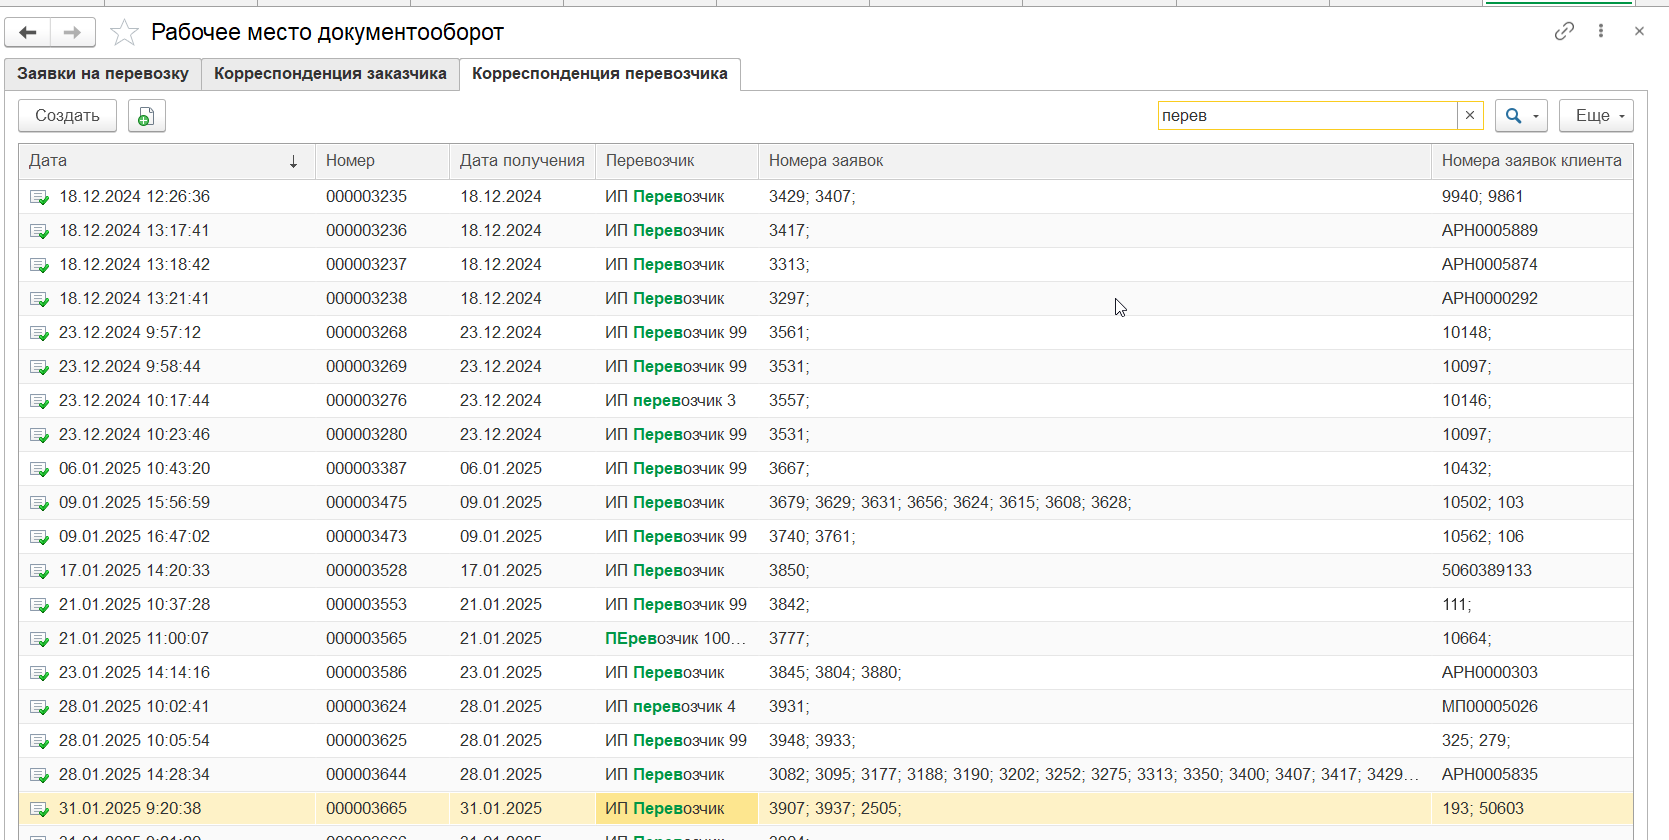The width and height of the screenshot is (1669, 840).
Task: Click document icon of row 18.12.2024 13:17:41
Action: point(39,231)
